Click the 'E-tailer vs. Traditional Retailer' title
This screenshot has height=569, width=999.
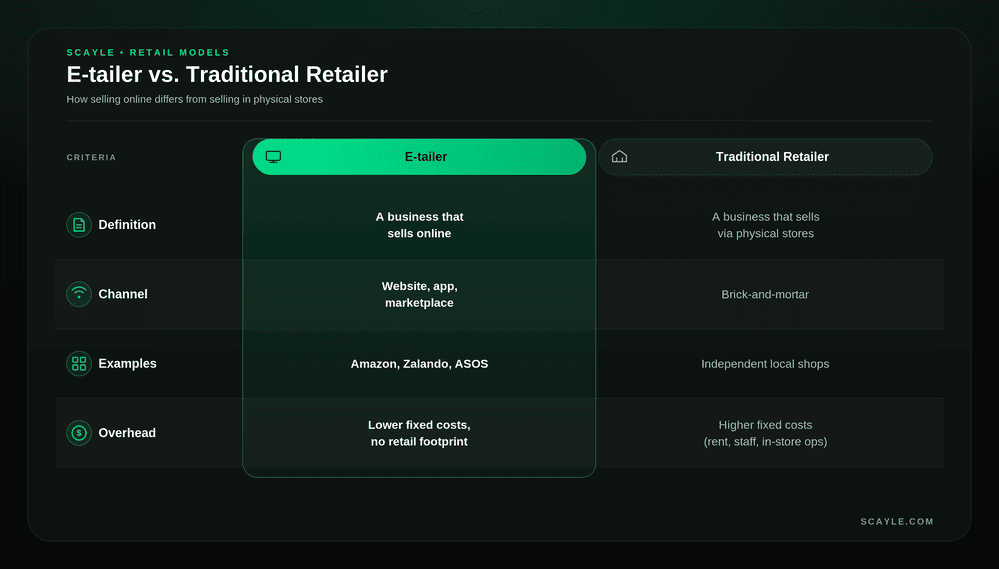227,75
